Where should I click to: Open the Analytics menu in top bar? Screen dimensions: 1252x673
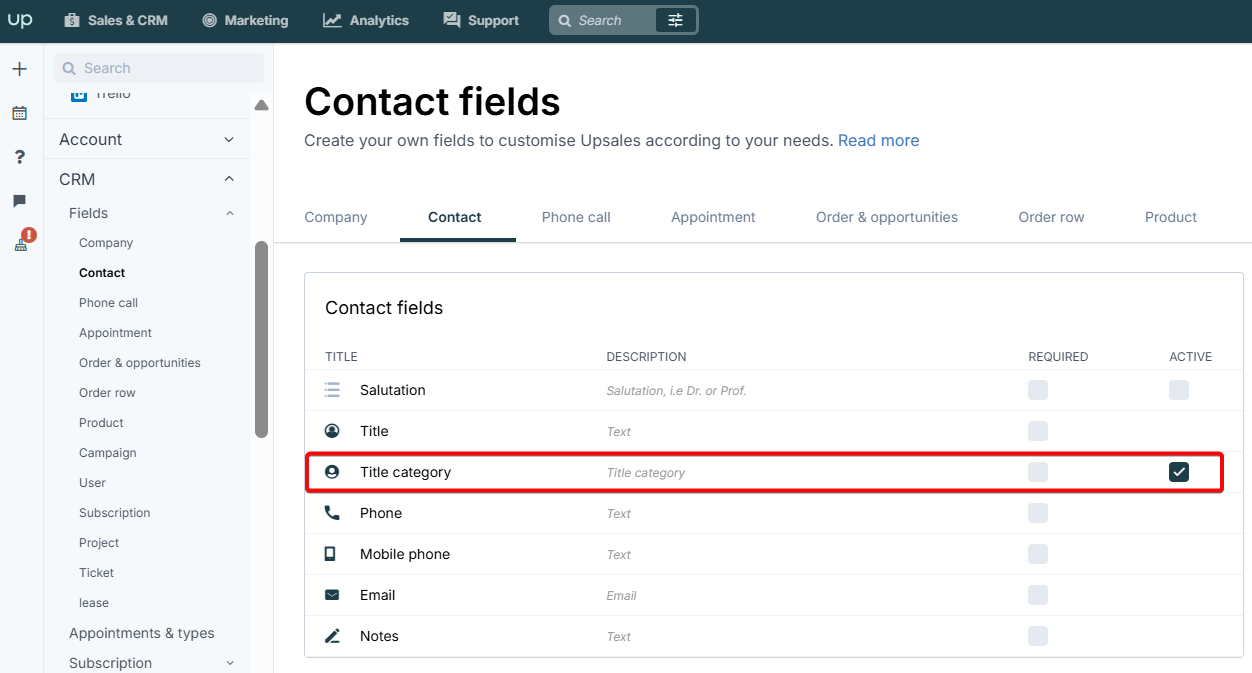click(x=366, y=20)
